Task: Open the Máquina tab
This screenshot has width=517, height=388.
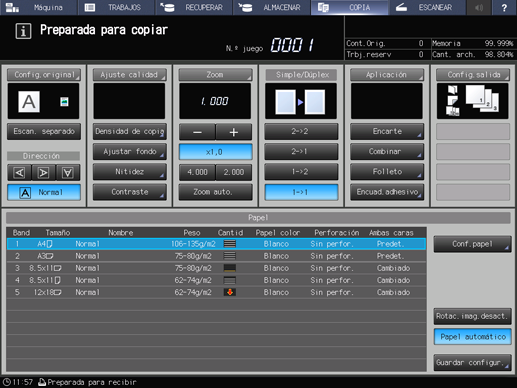Action: [x=39, y=7]
